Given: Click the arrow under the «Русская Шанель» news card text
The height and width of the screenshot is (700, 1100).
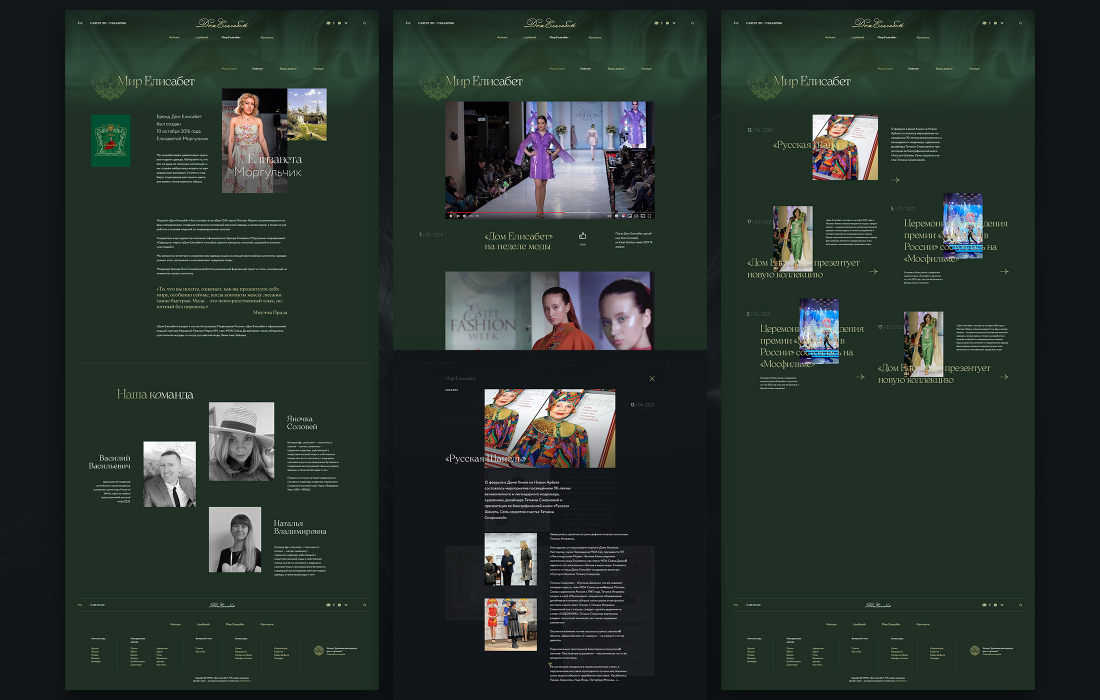Looking at the screenshot, I should pos(895,180).
